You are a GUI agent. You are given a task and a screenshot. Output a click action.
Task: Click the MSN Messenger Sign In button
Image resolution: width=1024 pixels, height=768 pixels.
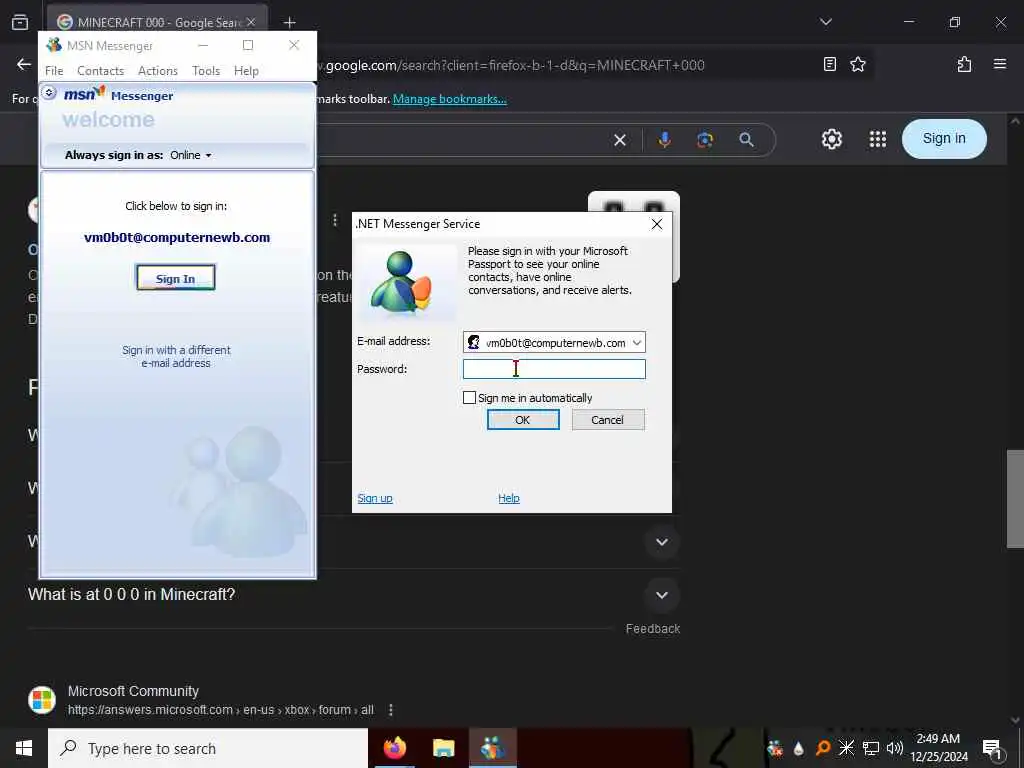175,278
